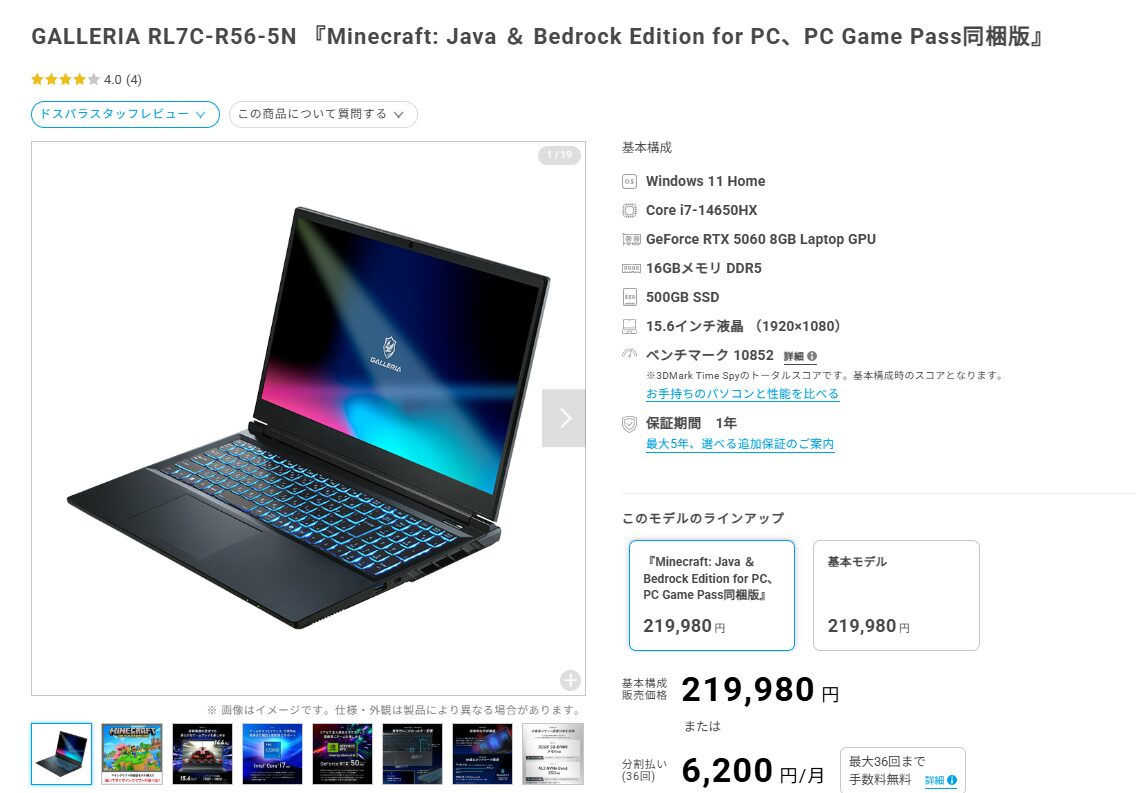This screenshot has width=1136, height=793.
Task: Click the GeForce RTX GPU spec icon
Action: 631,240
